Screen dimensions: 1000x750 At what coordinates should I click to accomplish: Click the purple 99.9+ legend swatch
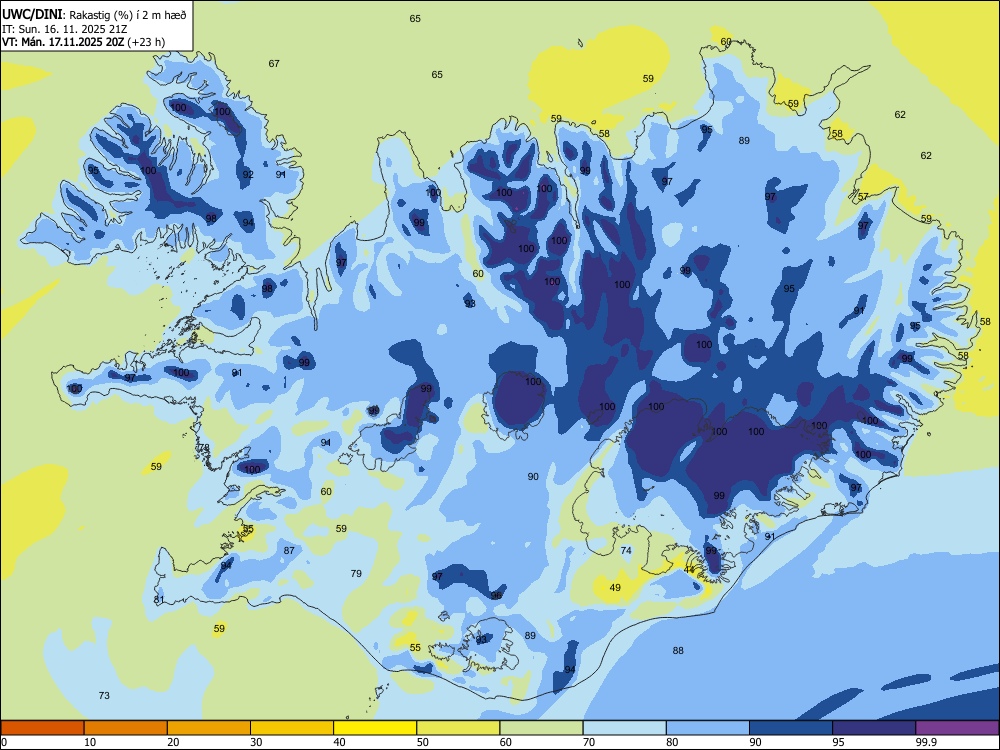[x=957, y=728]
